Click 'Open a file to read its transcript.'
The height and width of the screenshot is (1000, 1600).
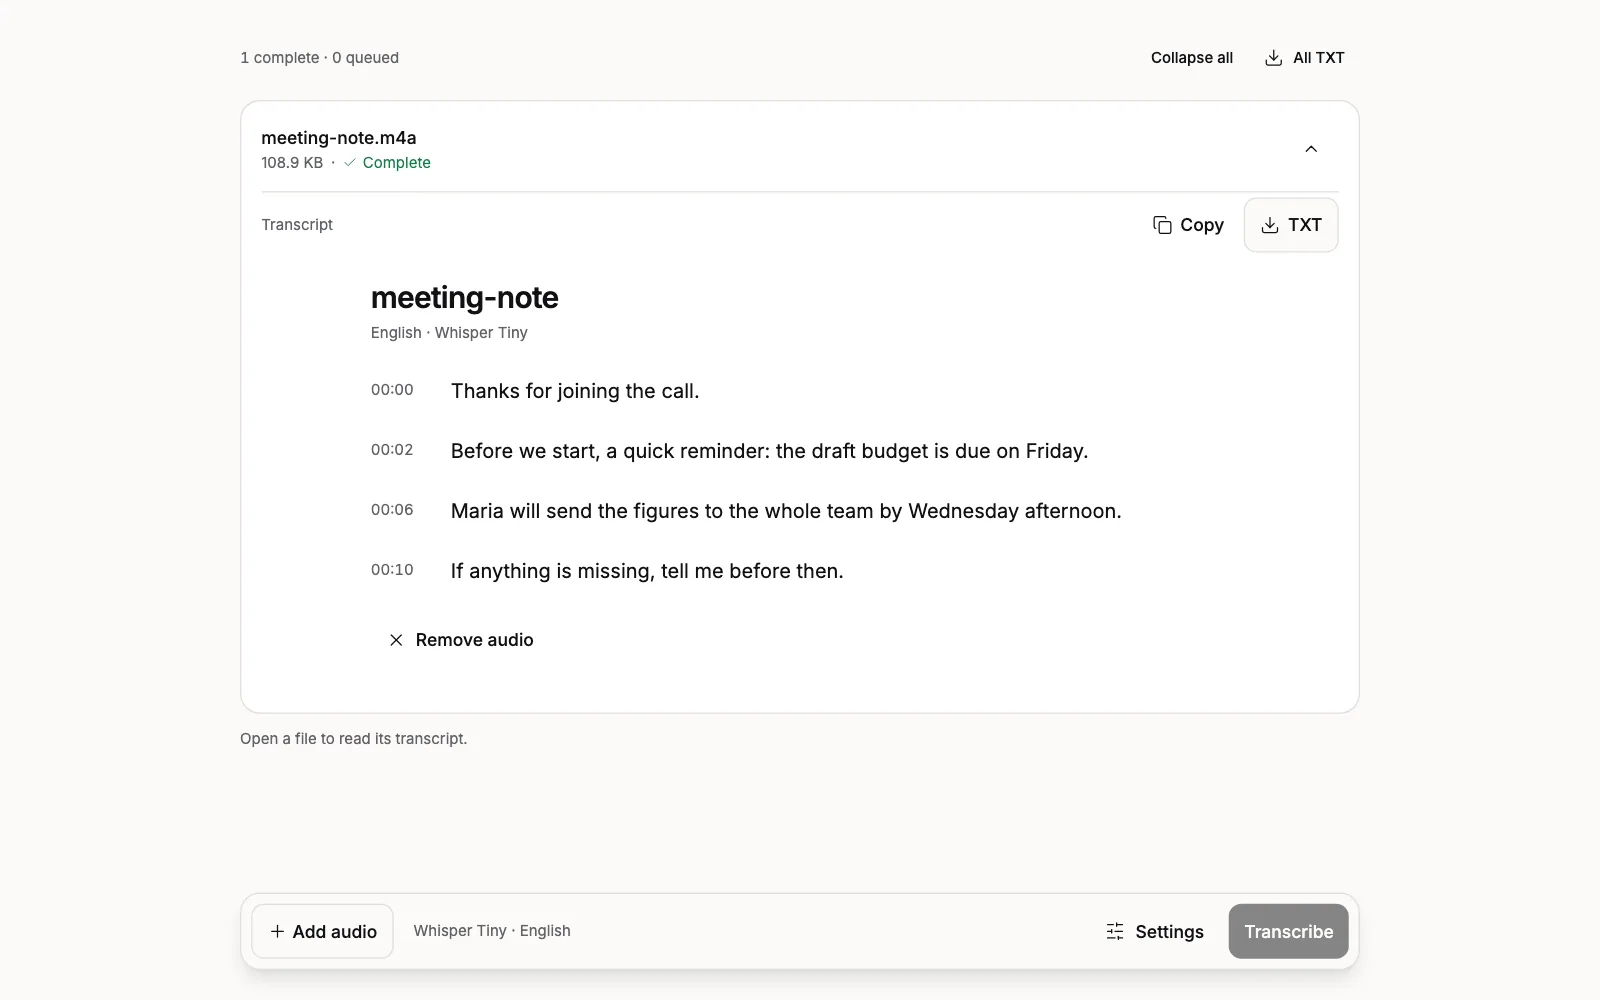(353, 739)
